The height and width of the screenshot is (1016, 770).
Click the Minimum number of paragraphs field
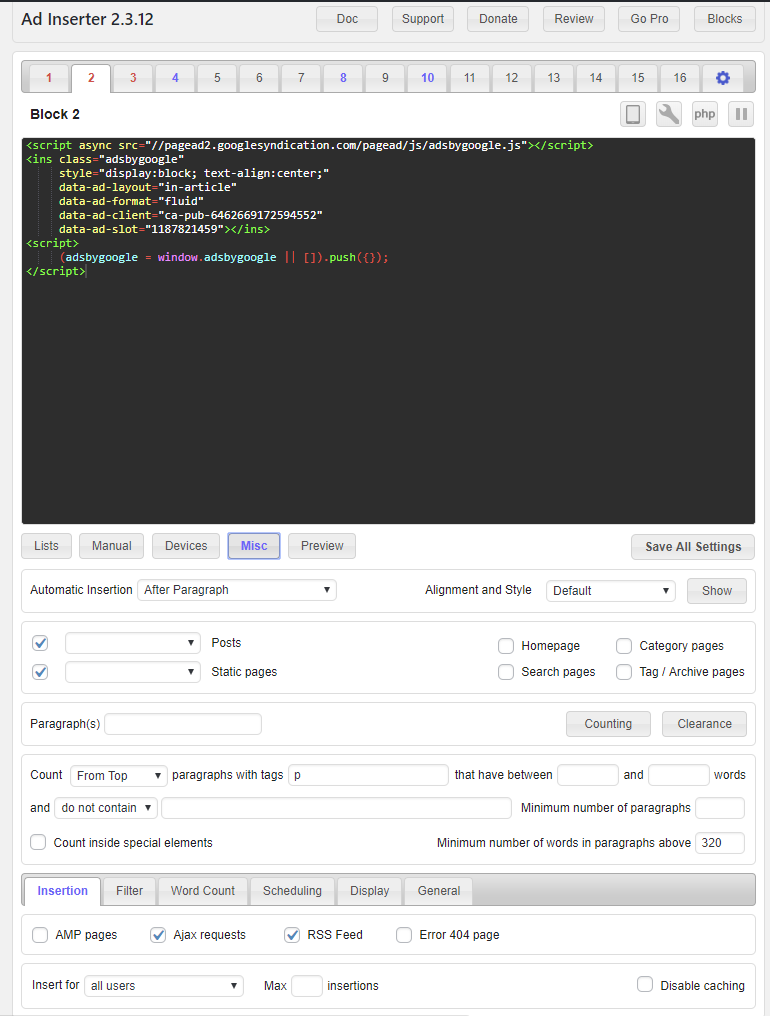[x=719, y=808]
